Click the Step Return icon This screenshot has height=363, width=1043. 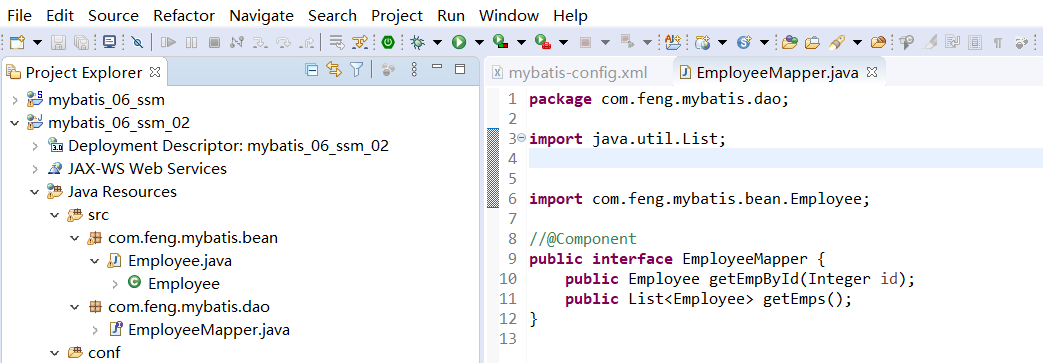pos(307,43)
